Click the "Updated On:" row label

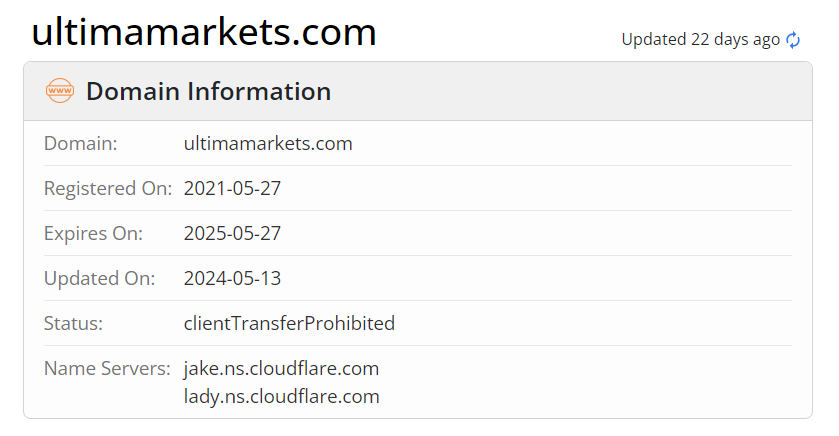click(x=99, y=278)
